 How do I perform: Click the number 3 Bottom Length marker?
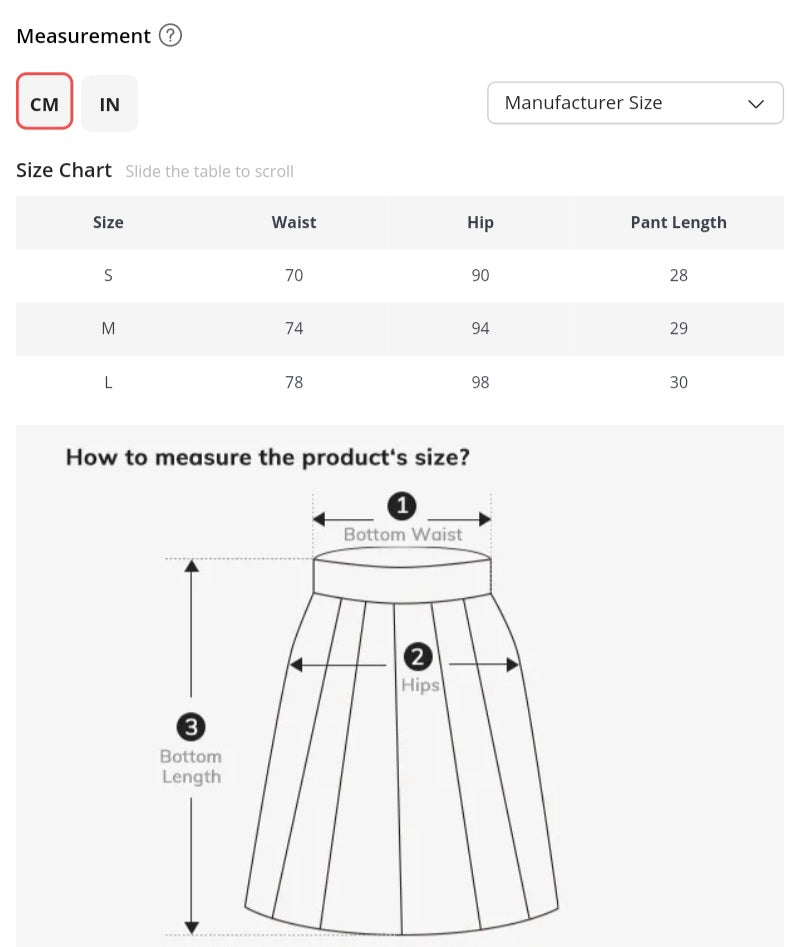191,727
